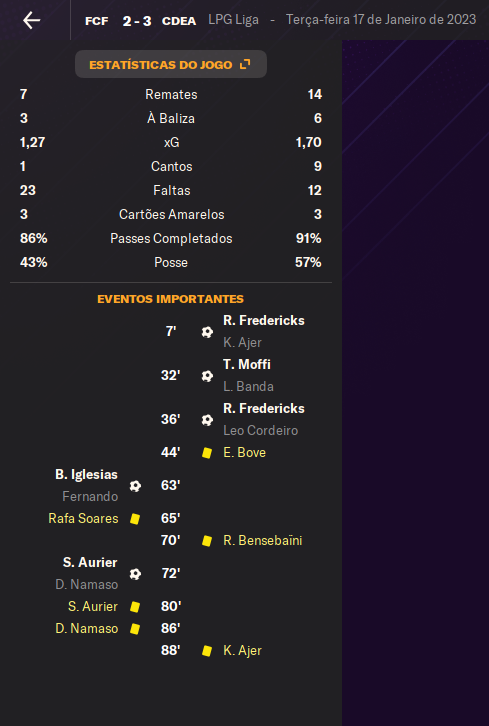Click the LPG Liga competition link
This screenshot has height=726, width=489.
233,20
